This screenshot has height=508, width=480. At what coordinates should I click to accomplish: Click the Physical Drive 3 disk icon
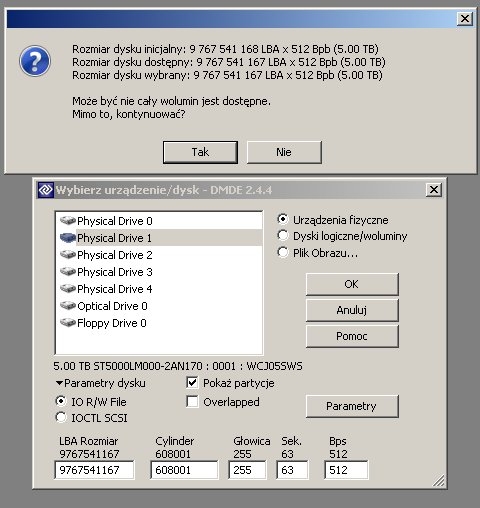(x=68, y=271)
